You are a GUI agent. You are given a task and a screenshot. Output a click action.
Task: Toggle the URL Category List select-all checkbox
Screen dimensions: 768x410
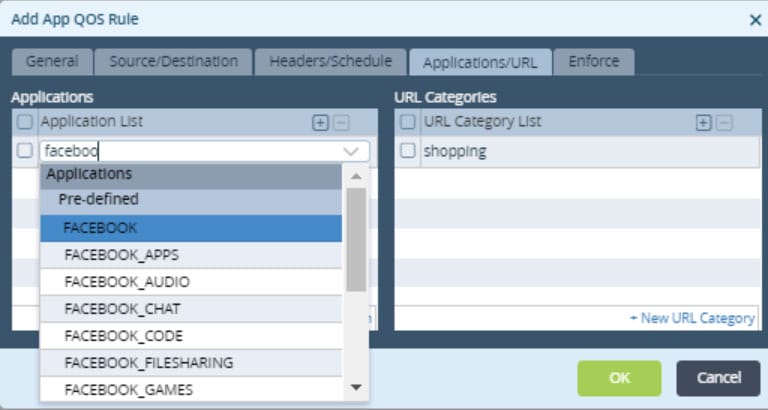coord(408,122)
